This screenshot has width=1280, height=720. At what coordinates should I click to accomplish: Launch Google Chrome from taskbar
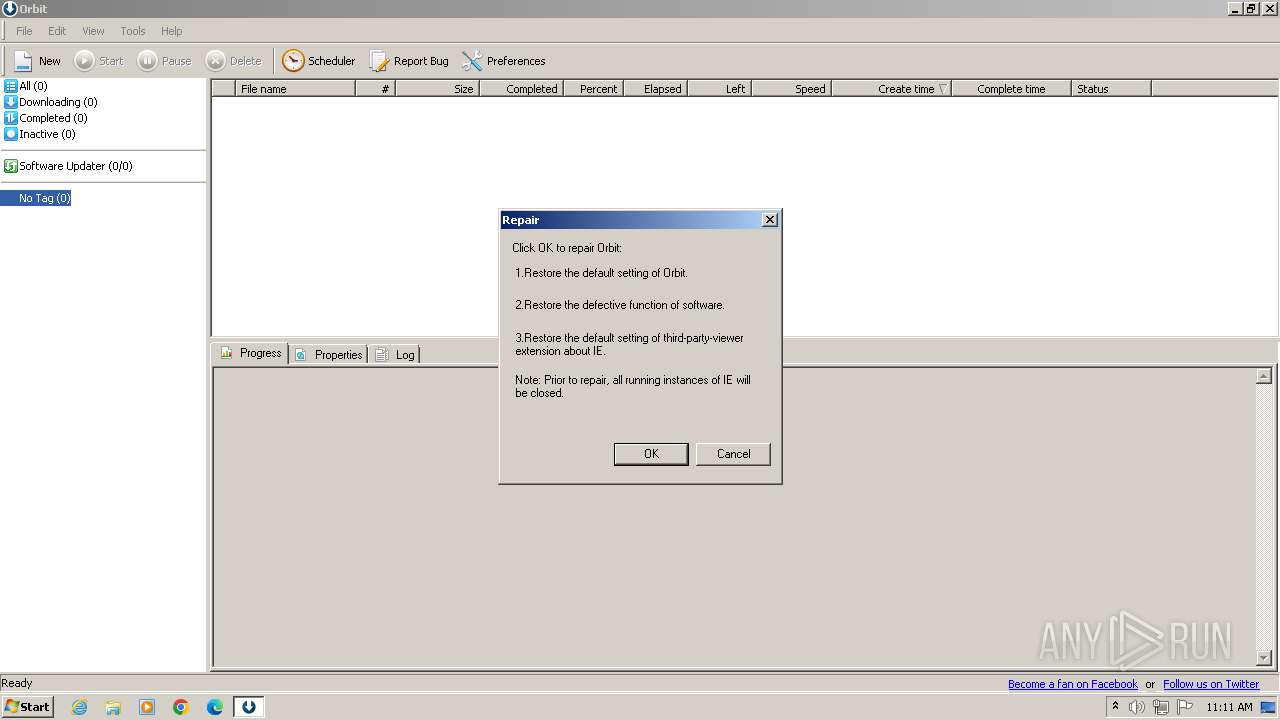(181, 707)
